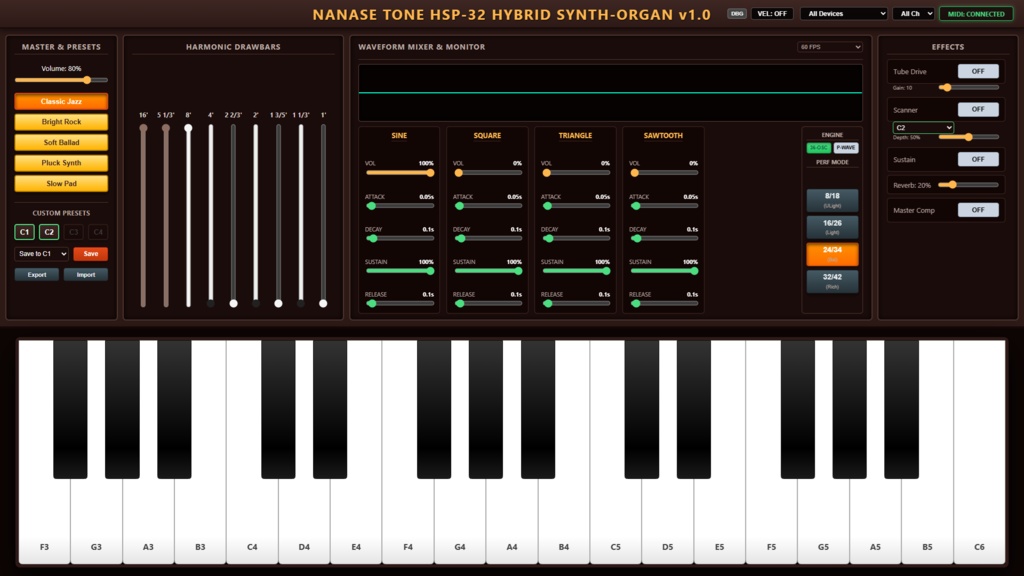Open the Scanner C2 mode dropdown
Viewport: 1024px width, 576px height.
(x=923, y=127)
